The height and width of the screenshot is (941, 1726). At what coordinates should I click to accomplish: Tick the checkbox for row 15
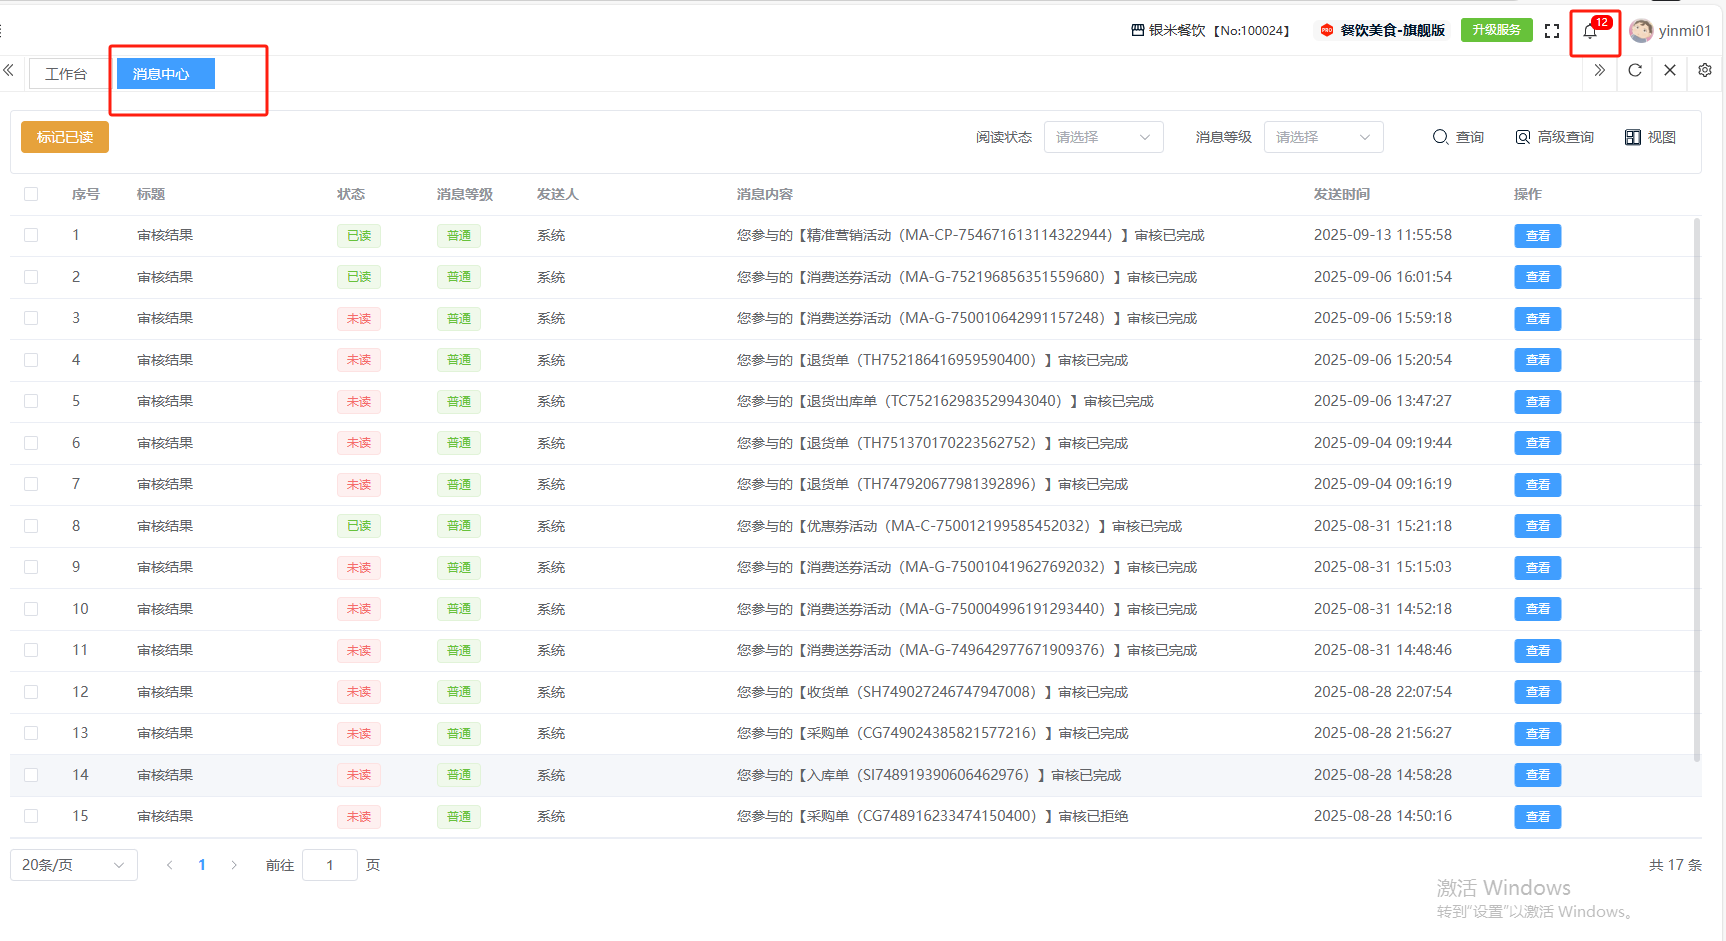[31, 816]
